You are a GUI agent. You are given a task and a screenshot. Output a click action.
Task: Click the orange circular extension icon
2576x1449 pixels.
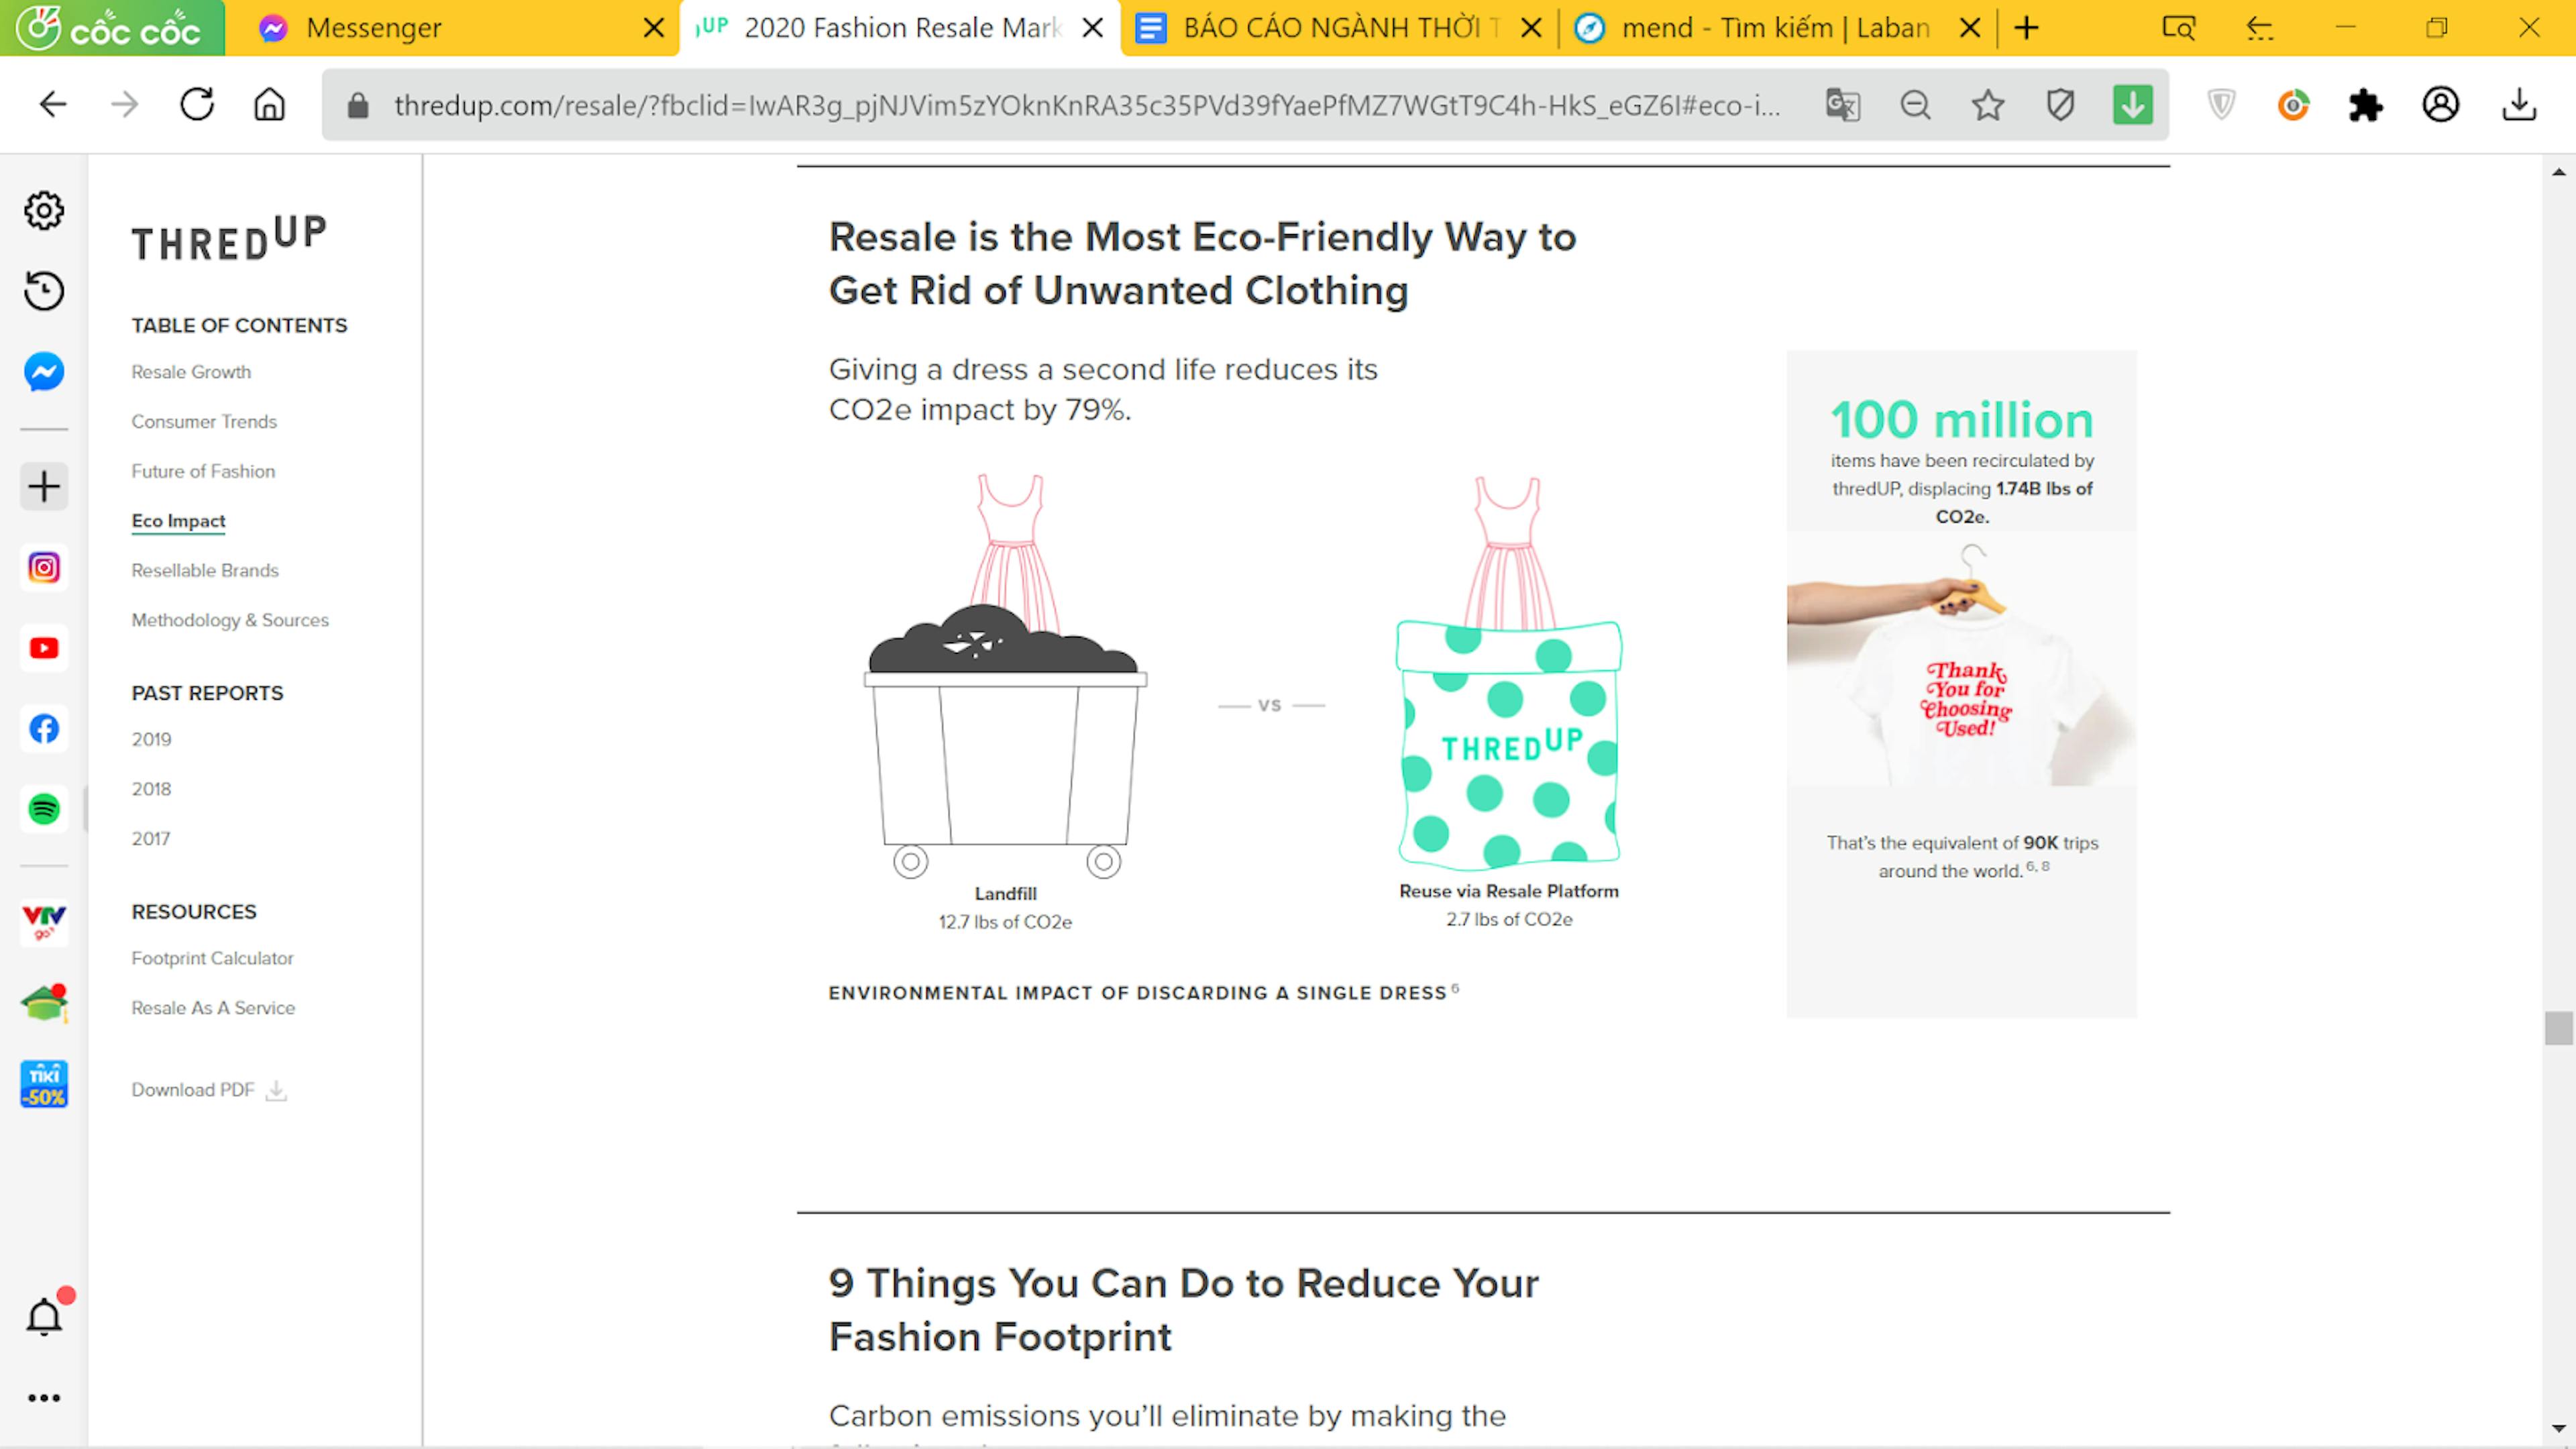(2293, 105)
